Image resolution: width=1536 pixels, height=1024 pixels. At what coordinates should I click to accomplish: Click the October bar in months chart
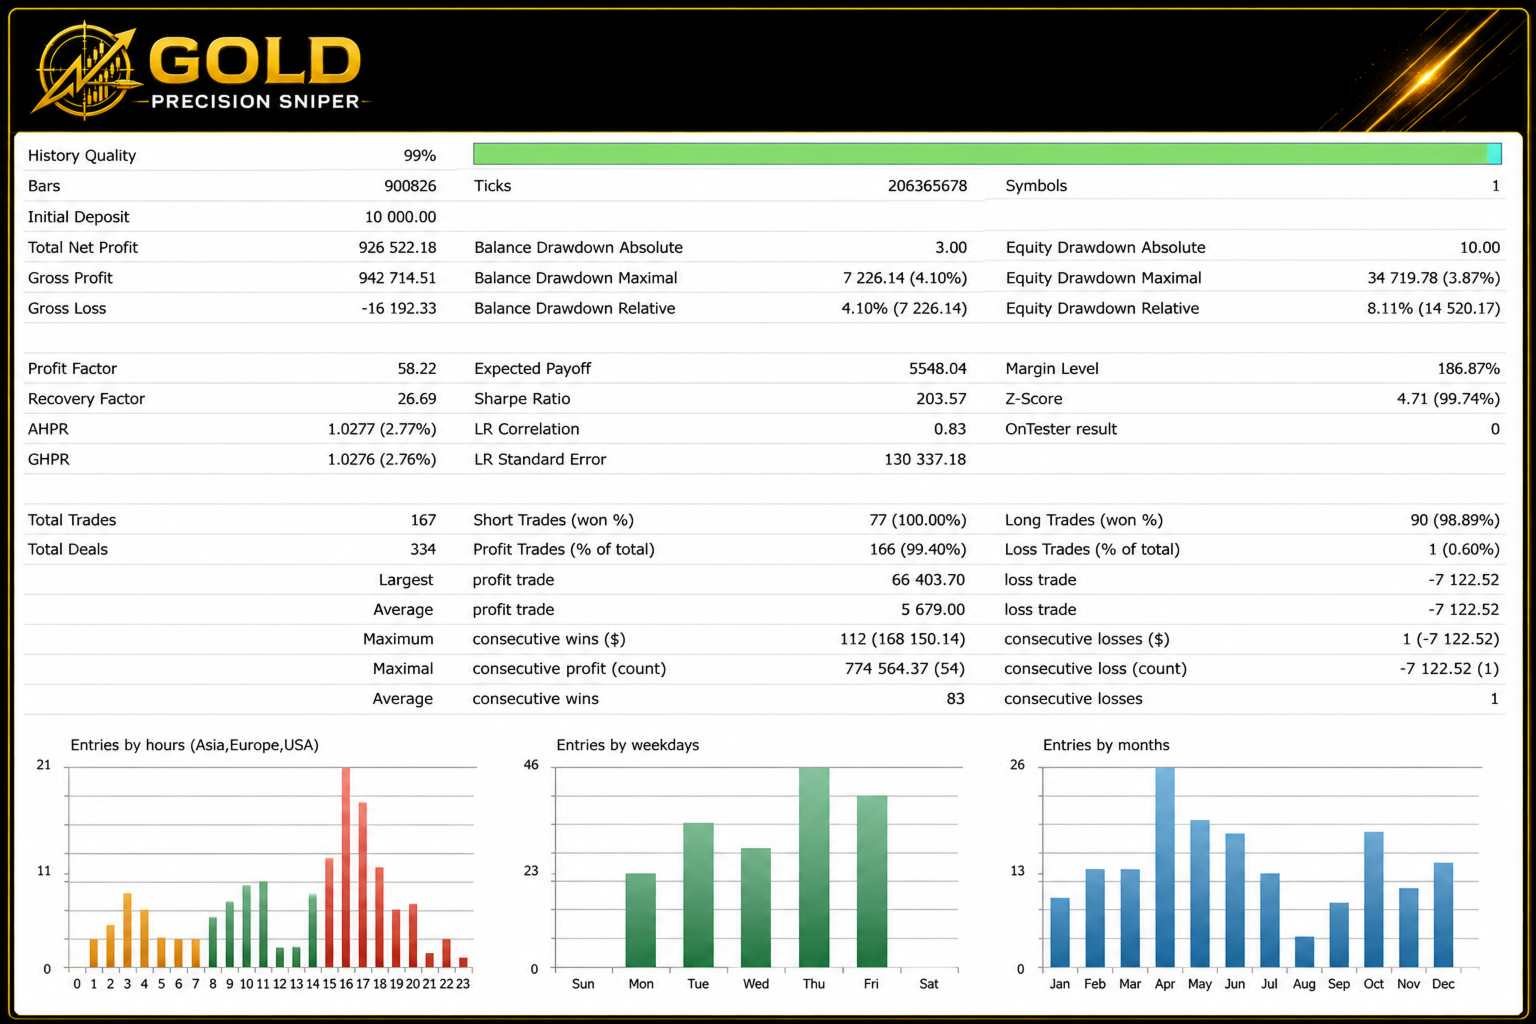1374,900
